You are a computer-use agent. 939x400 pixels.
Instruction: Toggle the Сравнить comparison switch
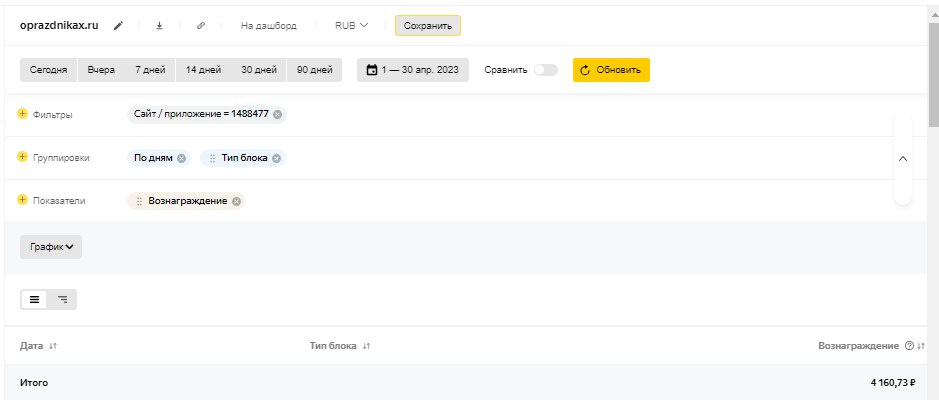(x=546, y=70)
